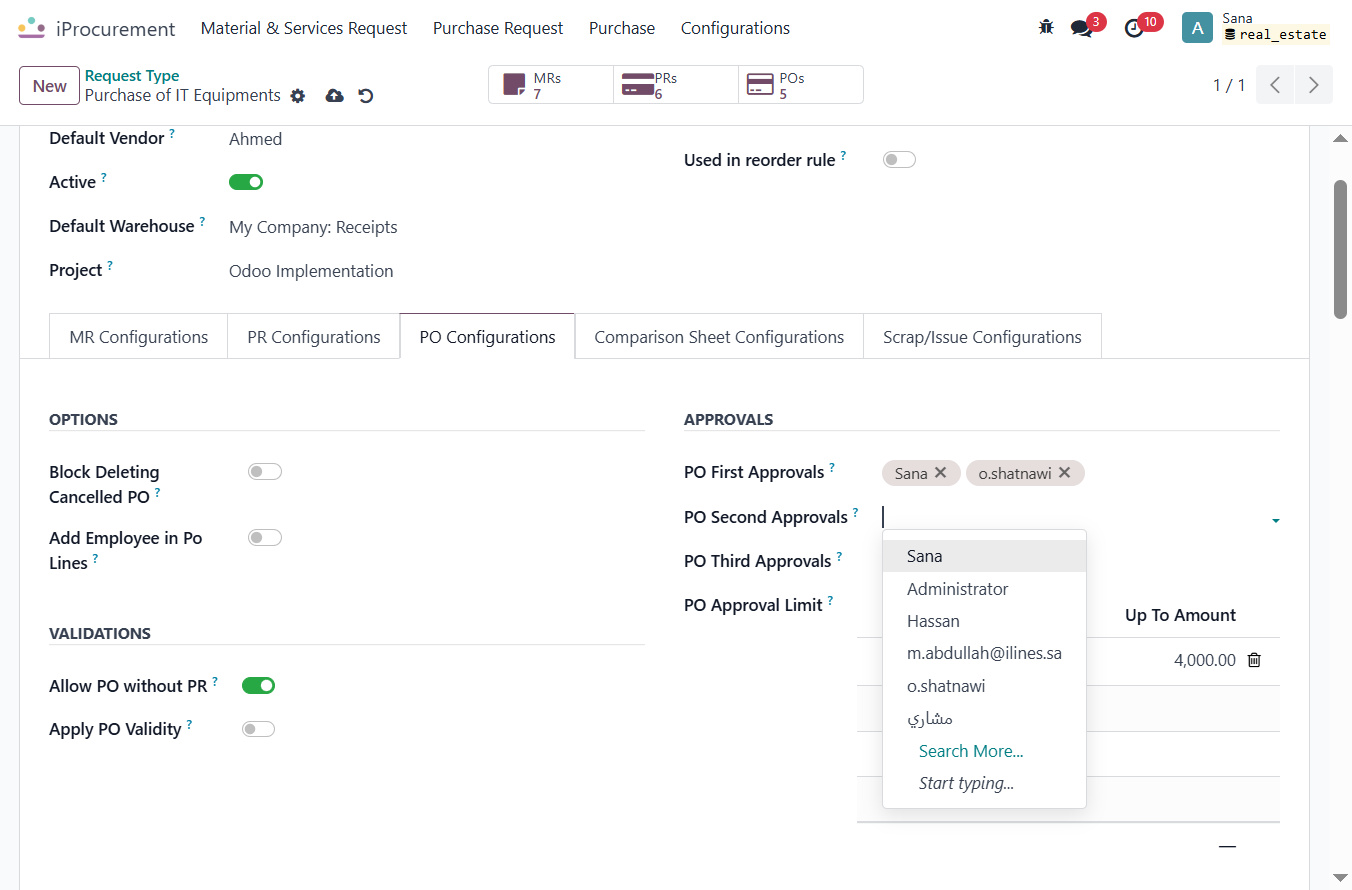The height and width of the screenshot is (890, 1352).
Task: Open the chat messages icon
Action: pyautogui.click(x=1081, y=28)
